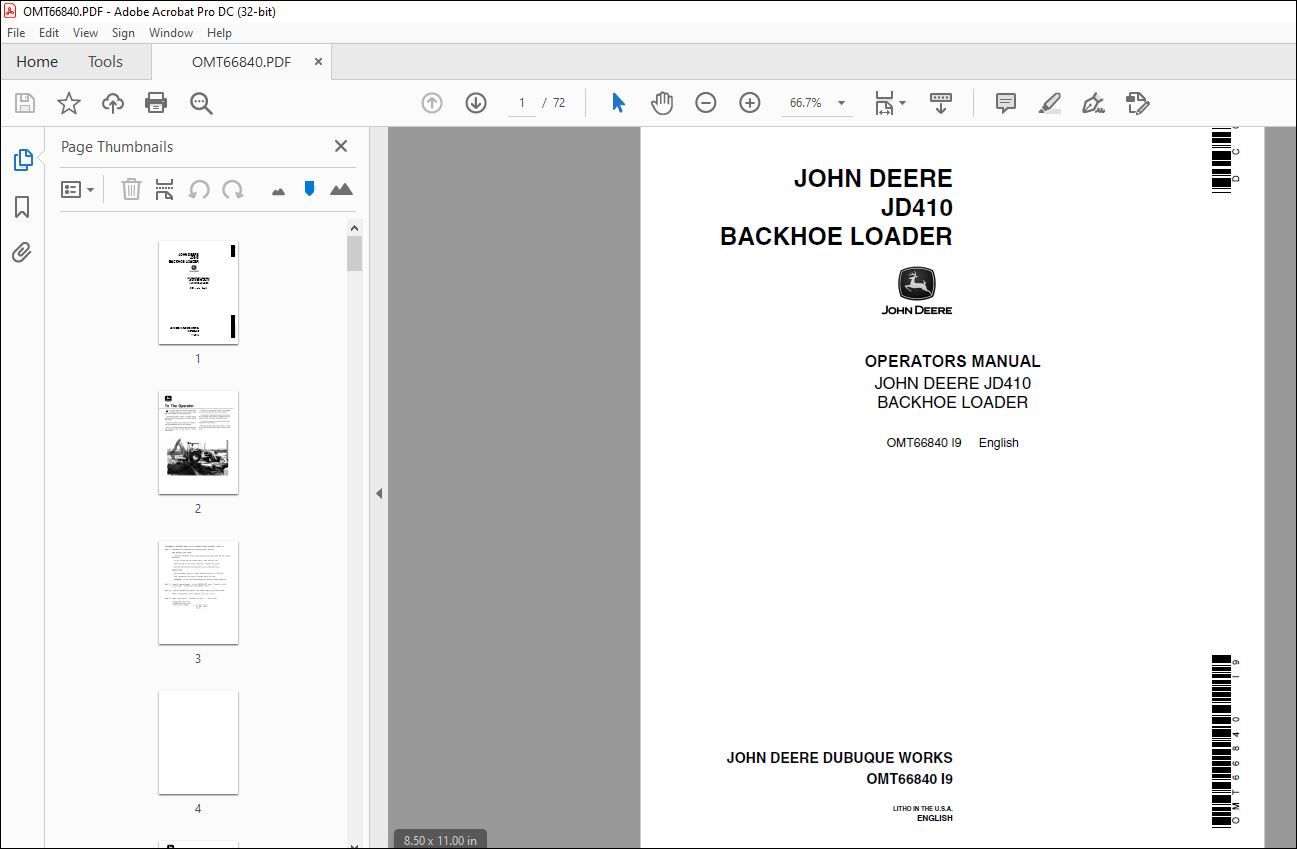The width and height of the screenshot is (1297, 849).
Task: Click the read mode keyboard icon
Action: (x=941, y=103)
